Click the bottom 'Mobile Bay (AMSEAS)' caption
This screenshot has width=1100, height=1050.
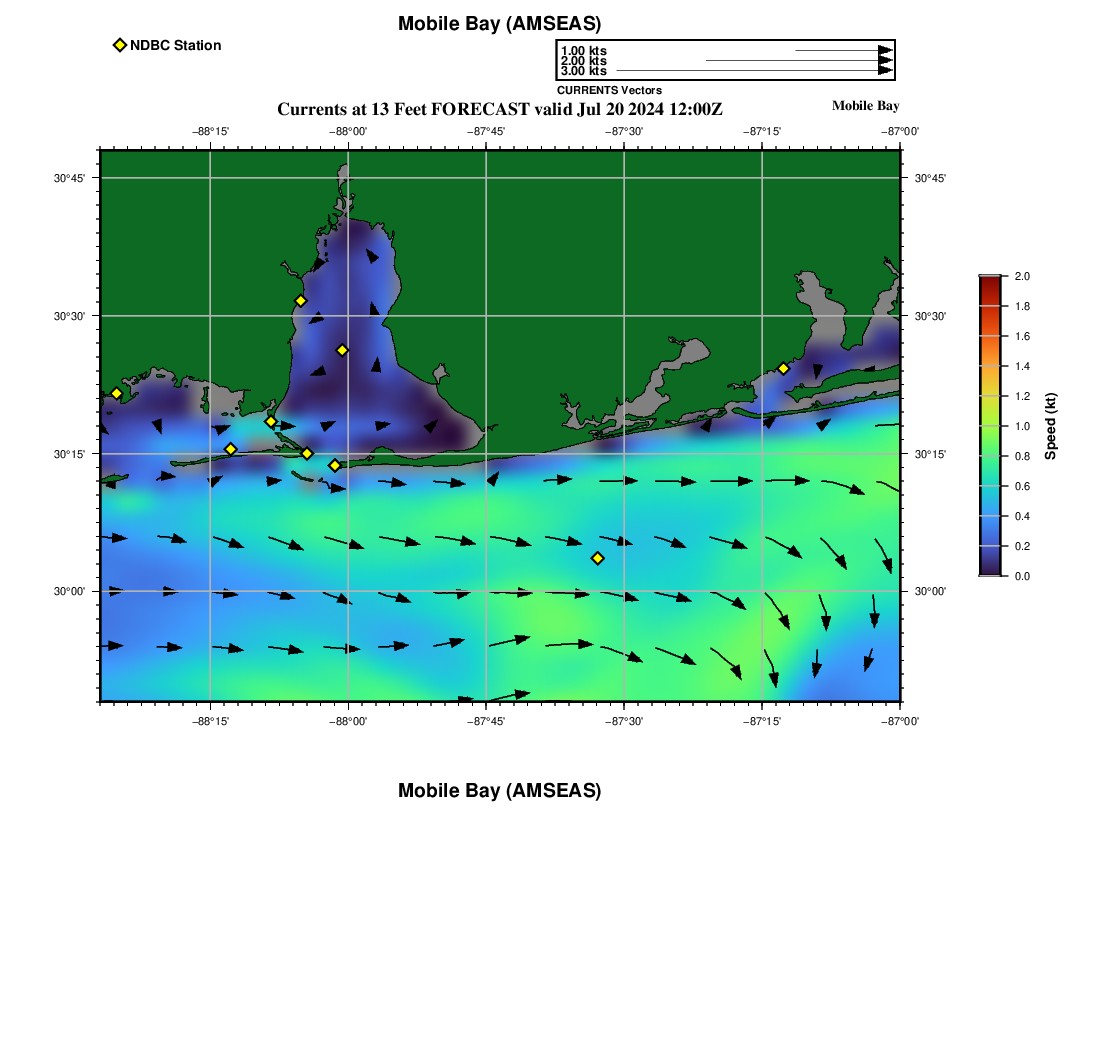pyautogui.click(x=499, y=790)
